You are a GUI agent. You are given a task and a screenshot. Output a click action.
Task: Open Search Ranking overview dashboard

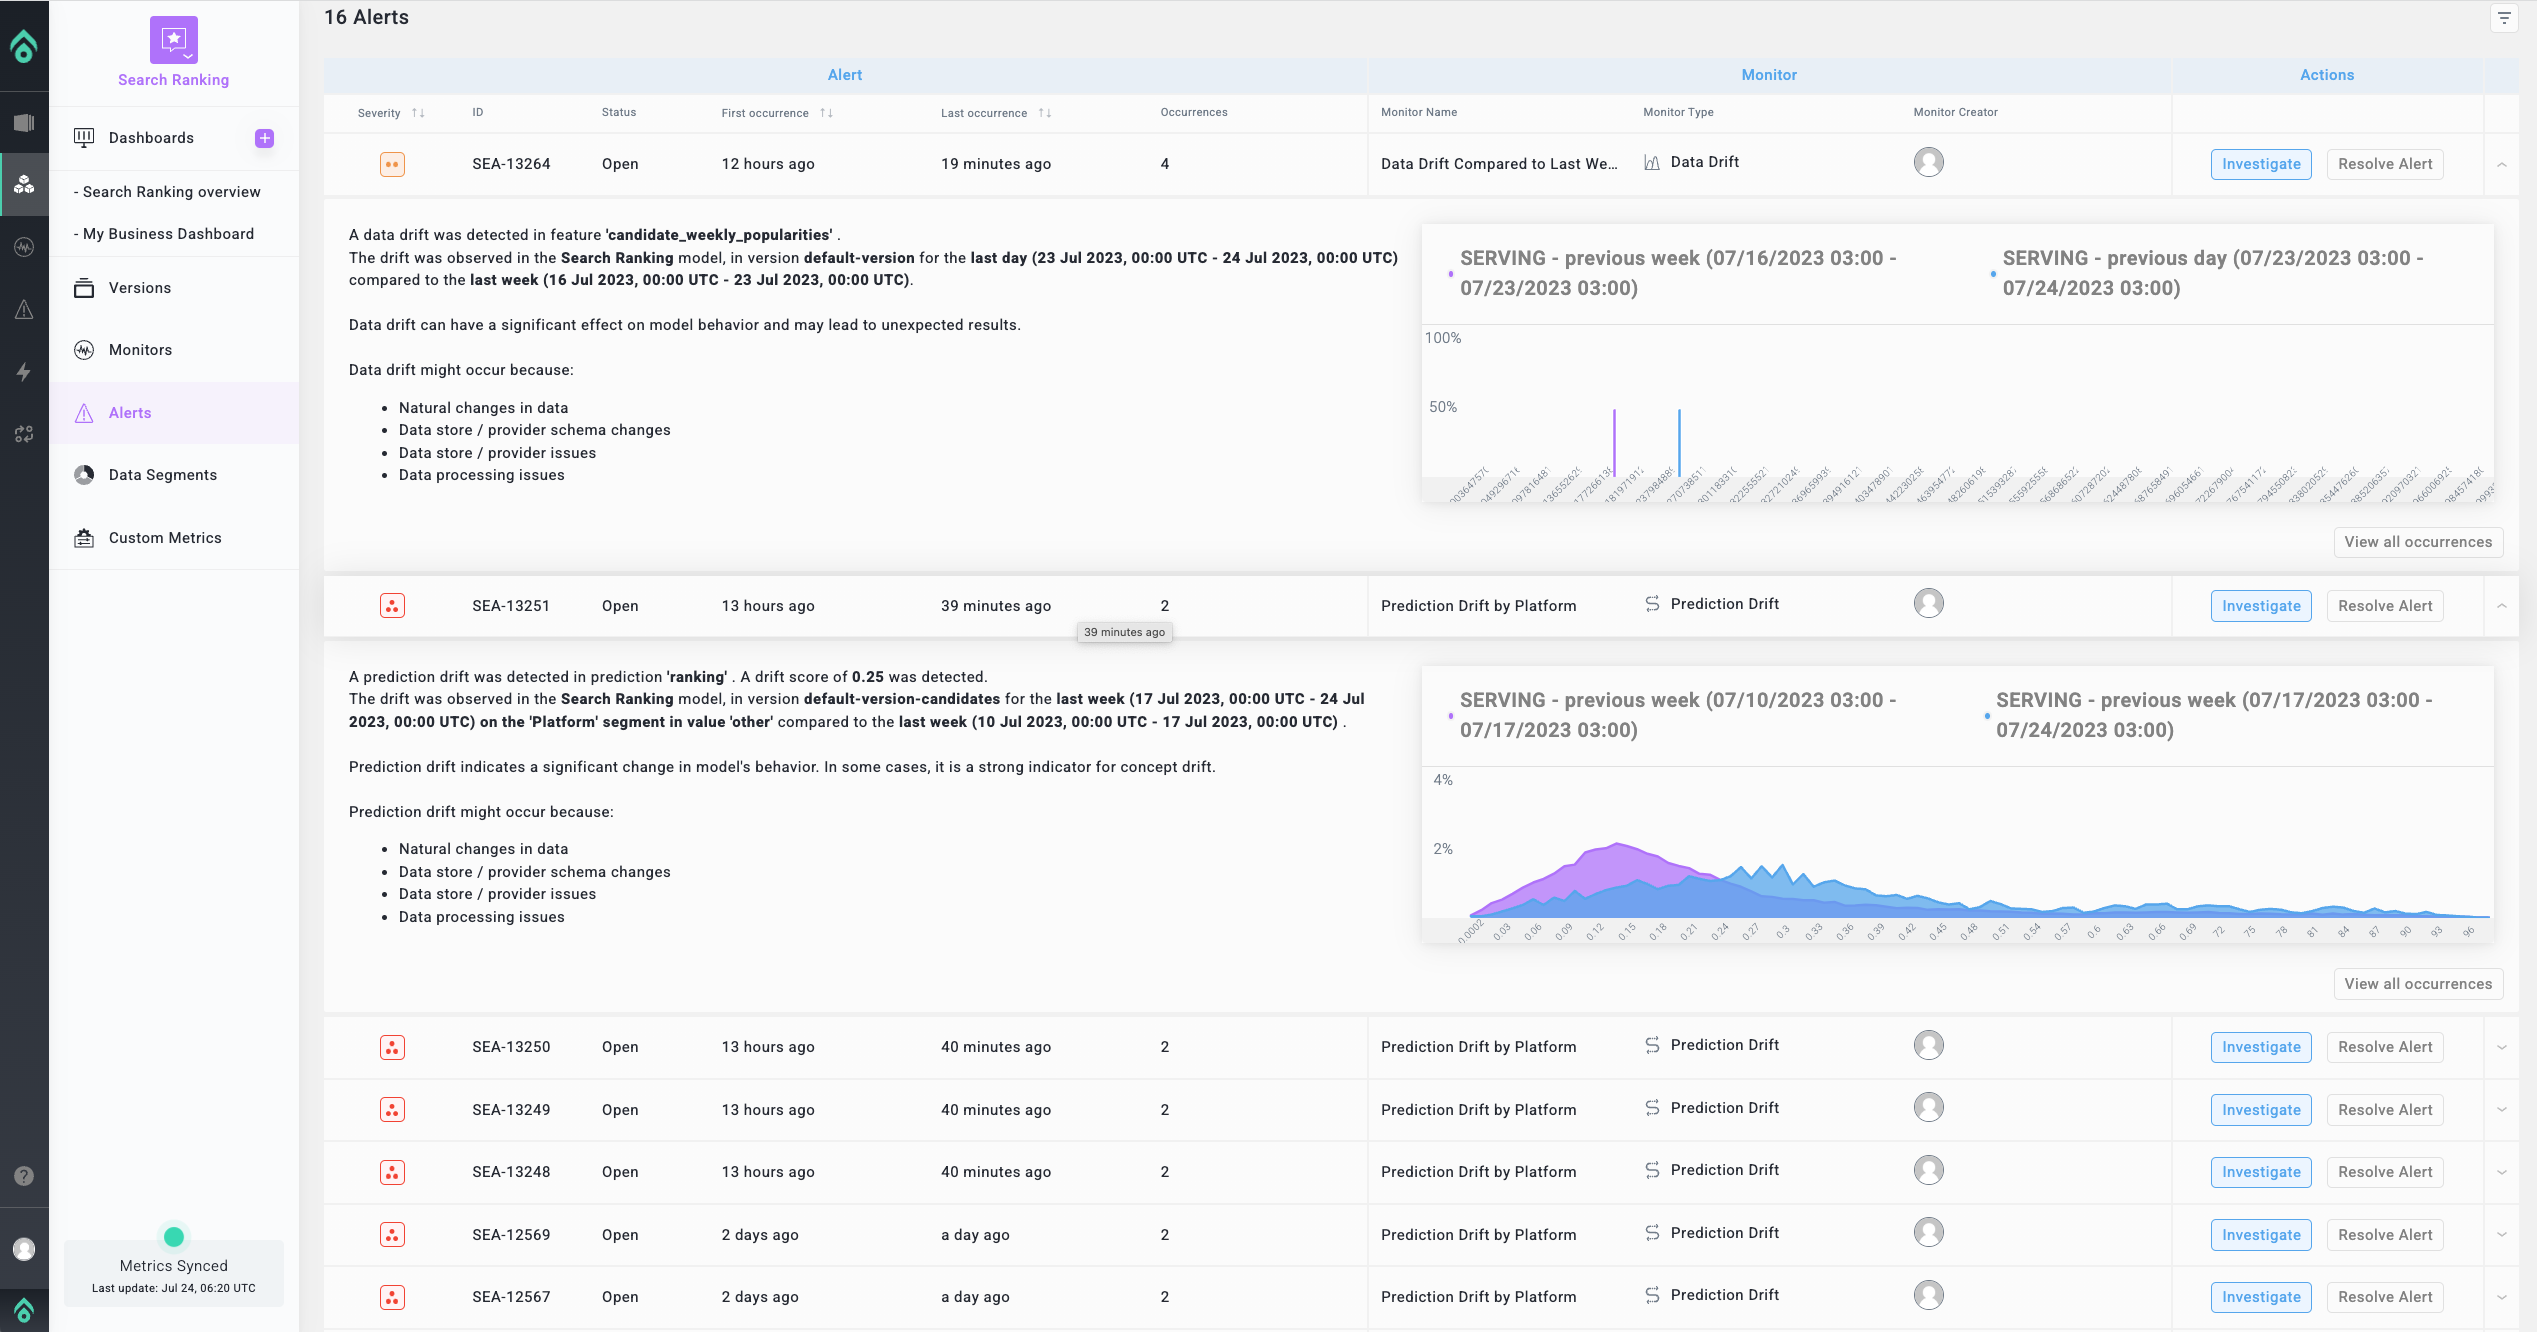coord(172,192)
